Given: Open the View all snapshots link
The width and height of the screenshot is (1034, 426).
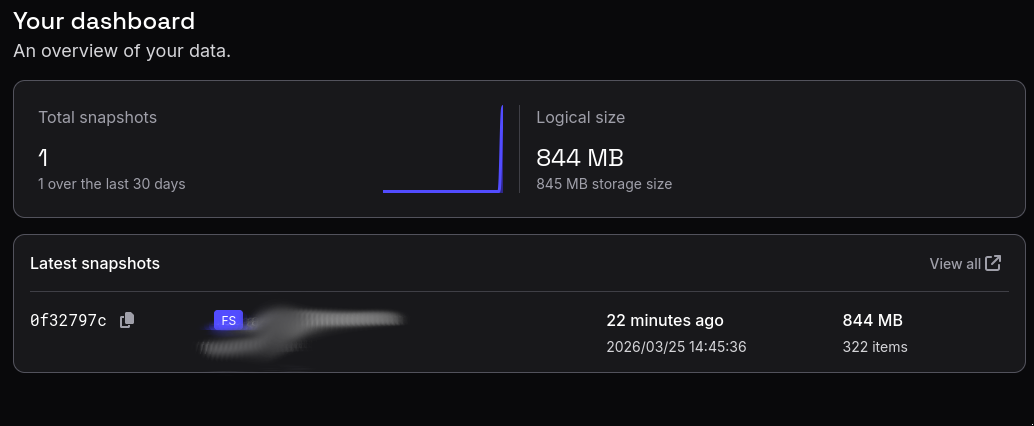Looking at the screenshot, I should pos(955,264).
